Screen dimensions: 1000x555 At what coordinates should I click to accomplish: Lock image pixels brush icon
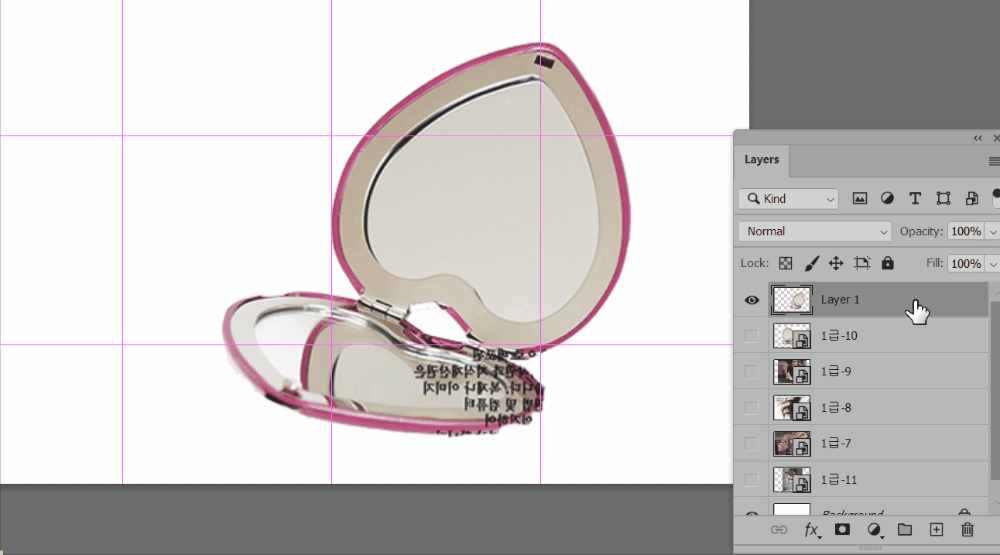[x=811, y=263]
